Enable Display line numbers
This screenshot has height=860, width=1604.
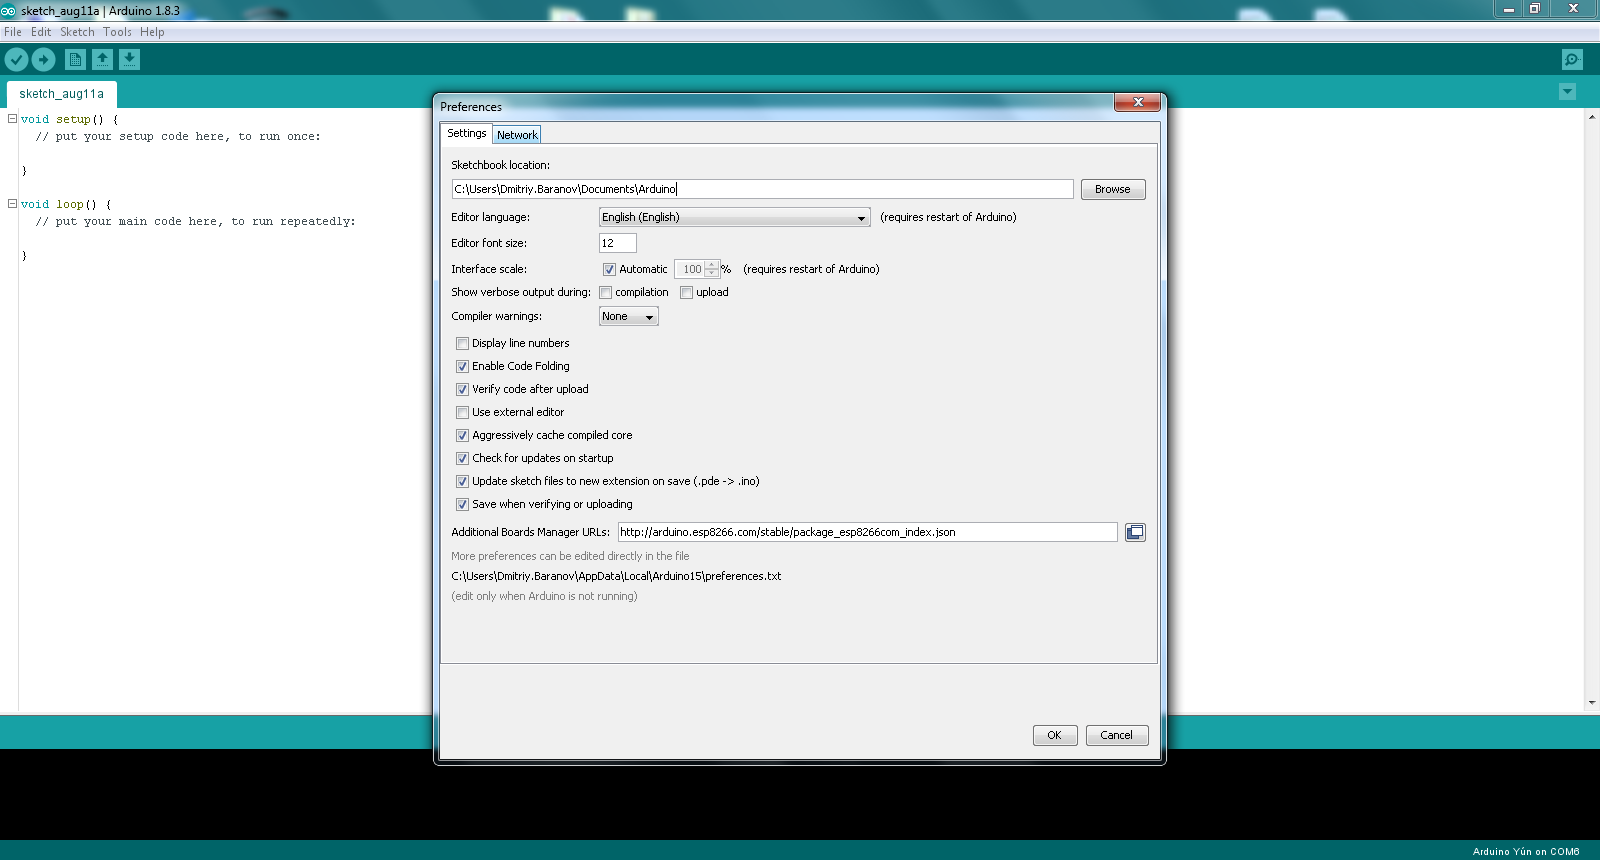point(462,343)
